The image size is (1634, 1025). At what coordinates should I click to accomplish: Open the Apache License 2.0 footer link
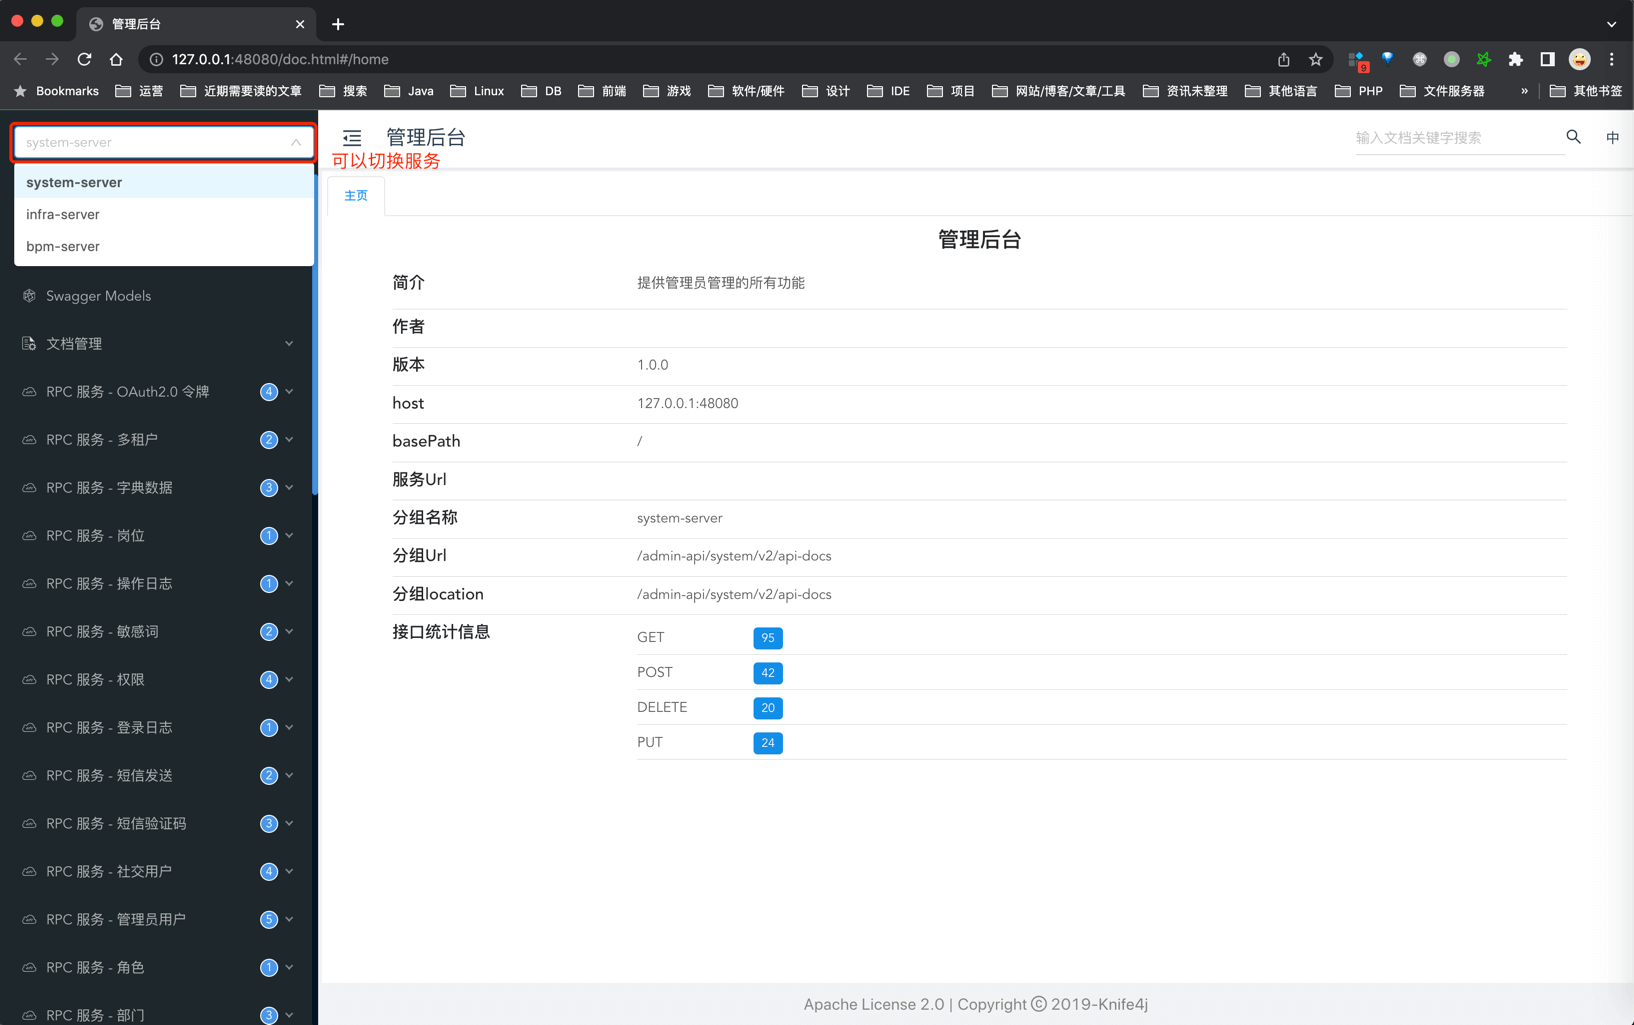[873, 1004]
